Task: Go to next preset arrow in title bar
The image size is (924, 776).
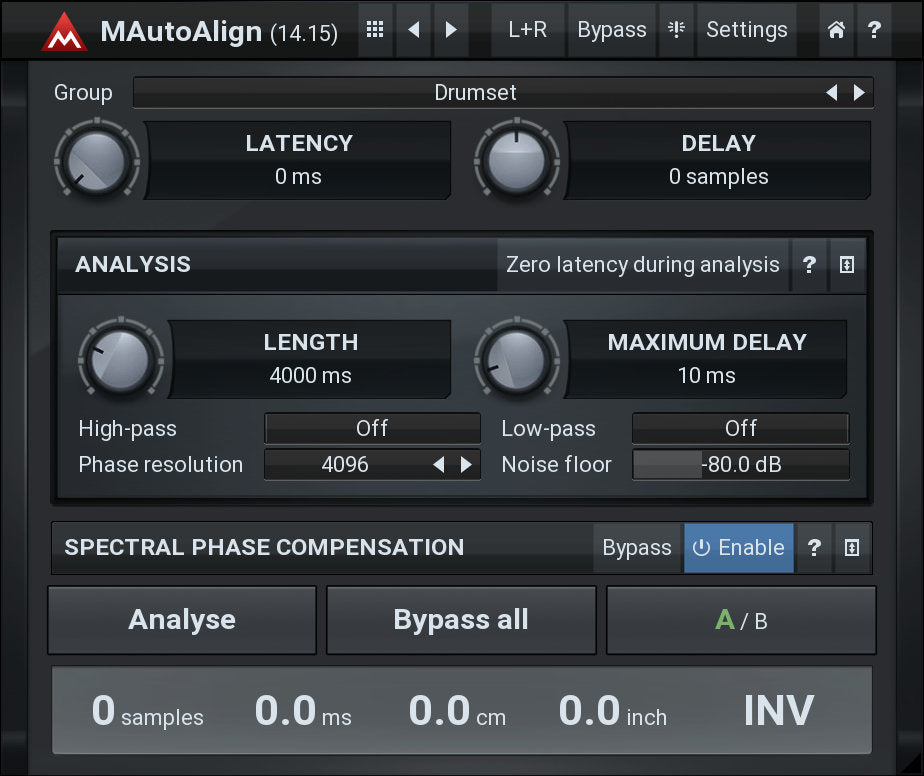Action: (x=451, y=30)
